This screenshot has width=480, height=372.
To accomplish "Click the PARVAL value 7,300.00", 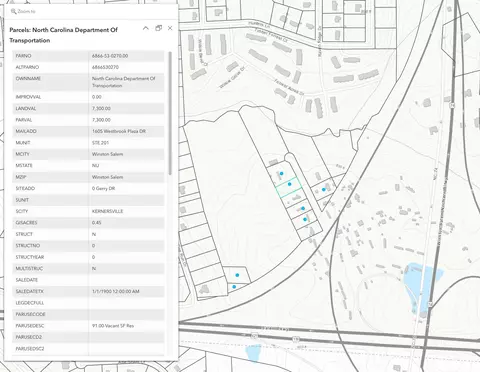I will pyautogui.click(x=101, y=120).
